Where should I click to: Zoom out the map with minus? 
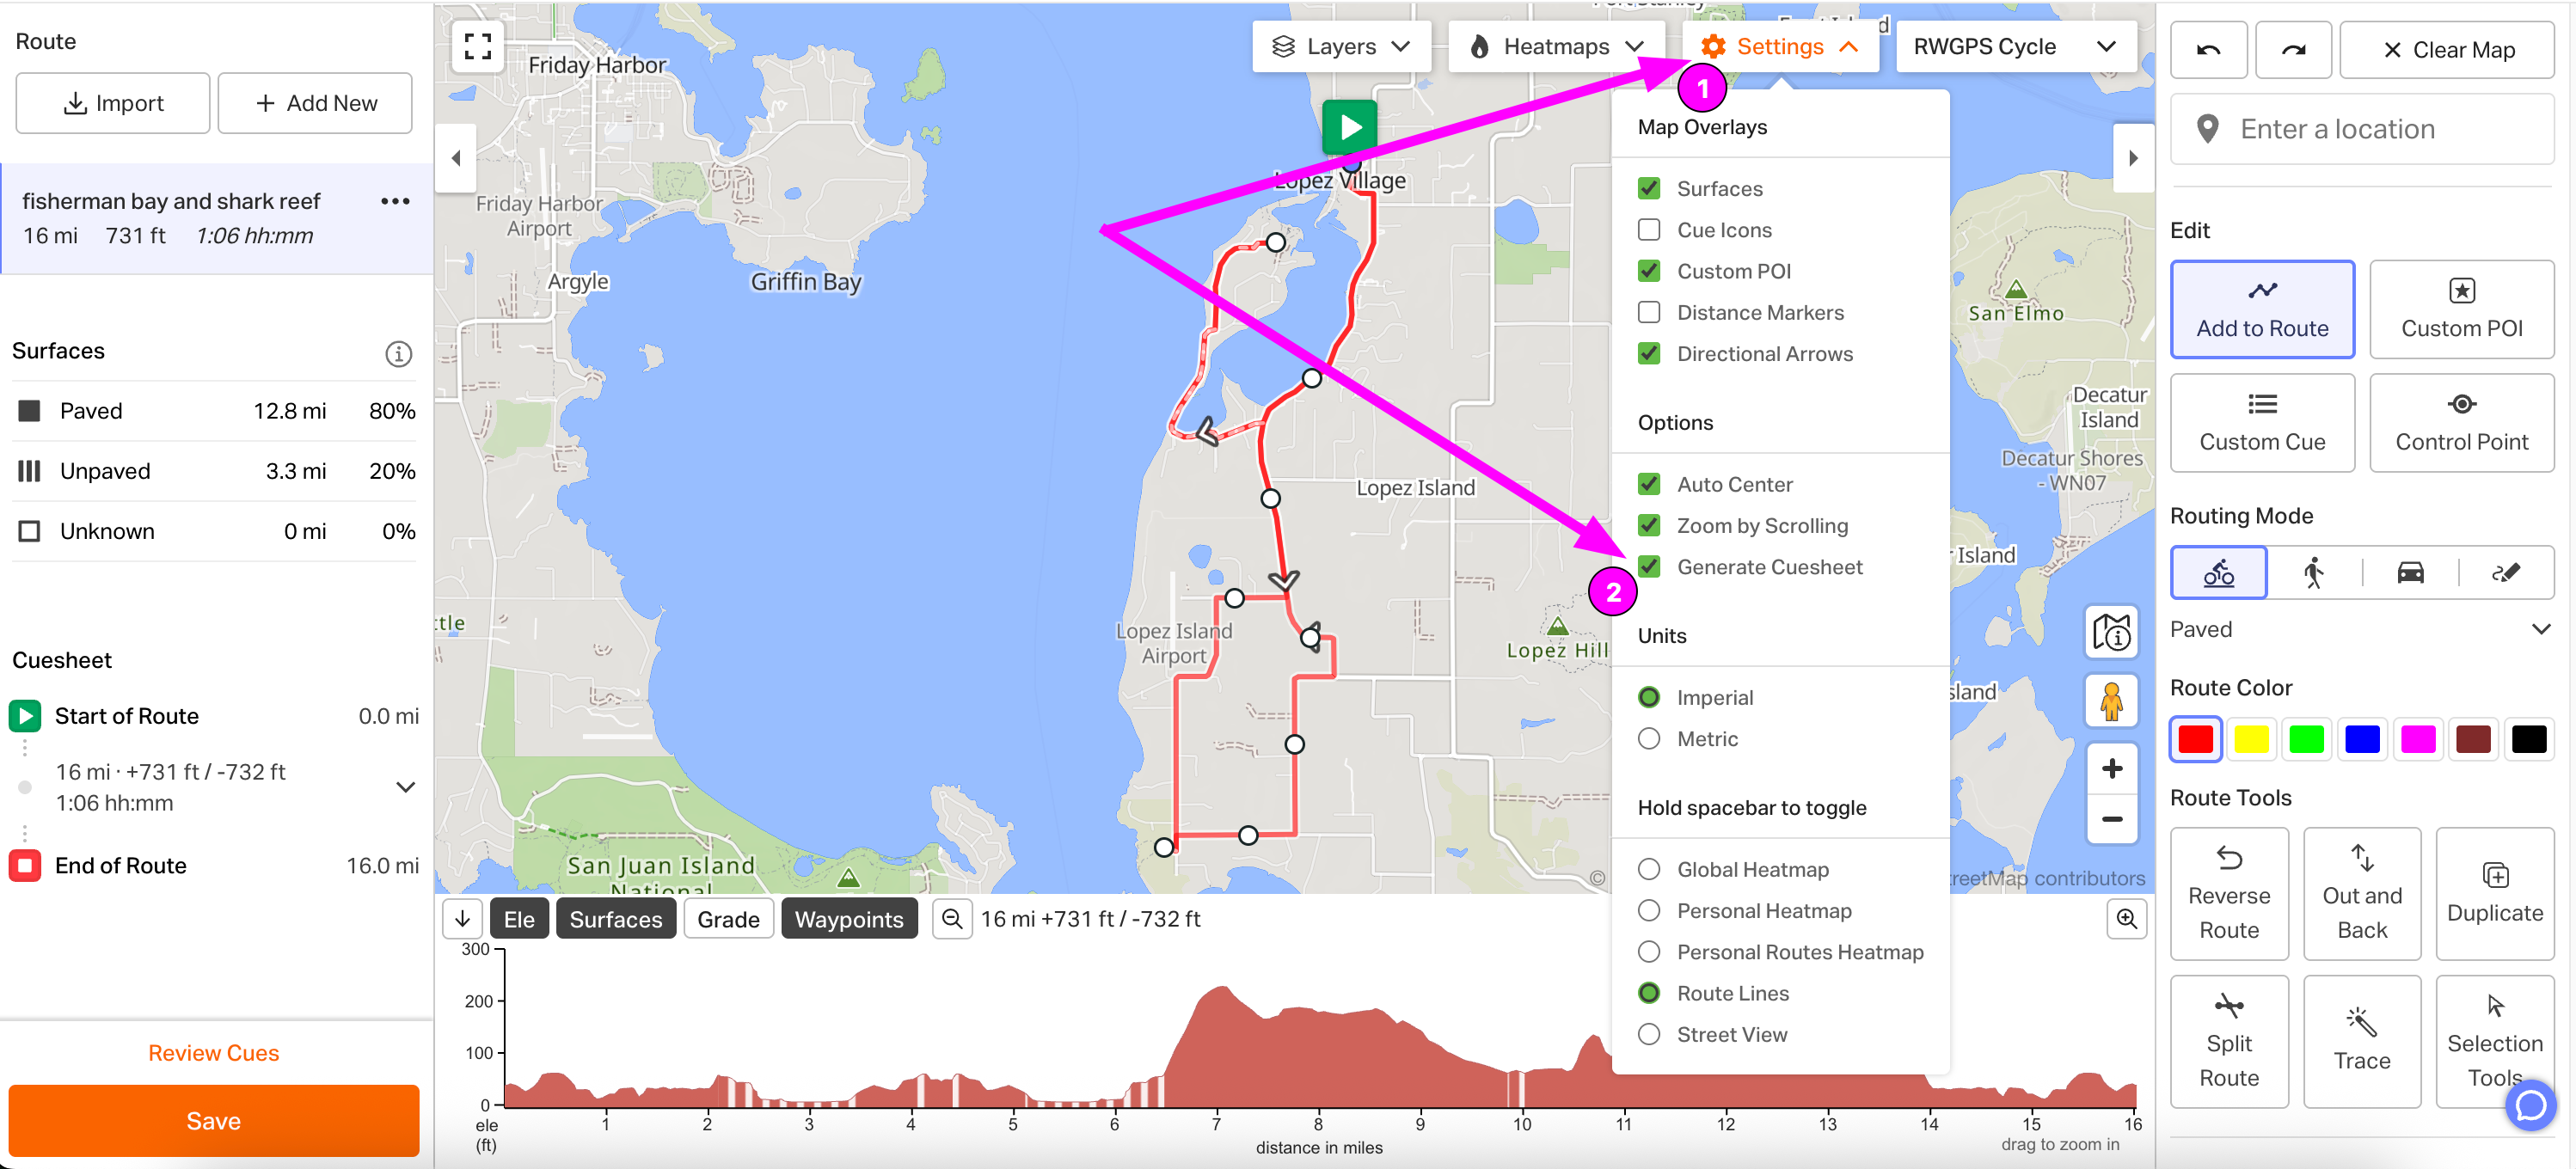(2111, 819)
